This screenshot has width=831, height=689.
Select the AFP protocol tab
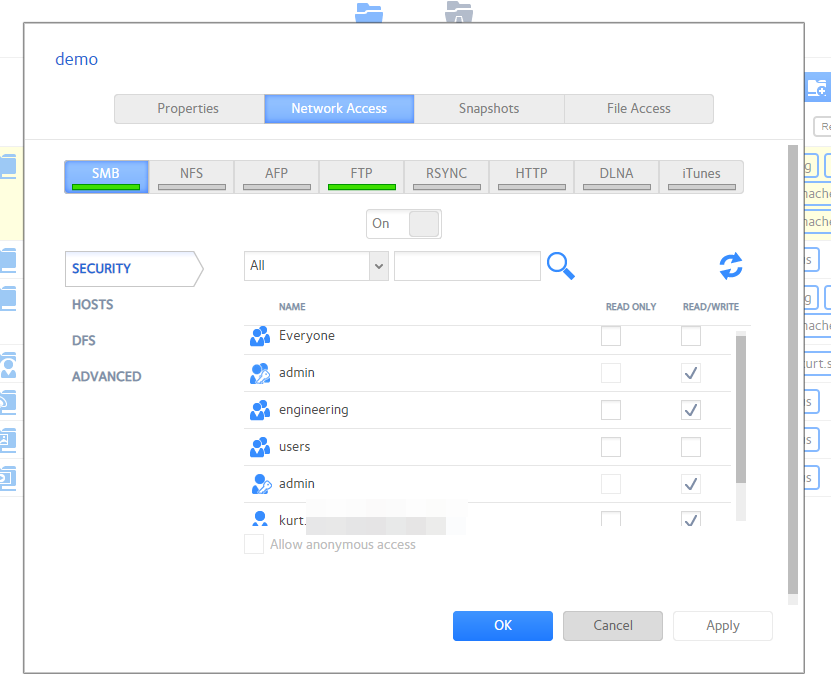(x=277, y=177)
